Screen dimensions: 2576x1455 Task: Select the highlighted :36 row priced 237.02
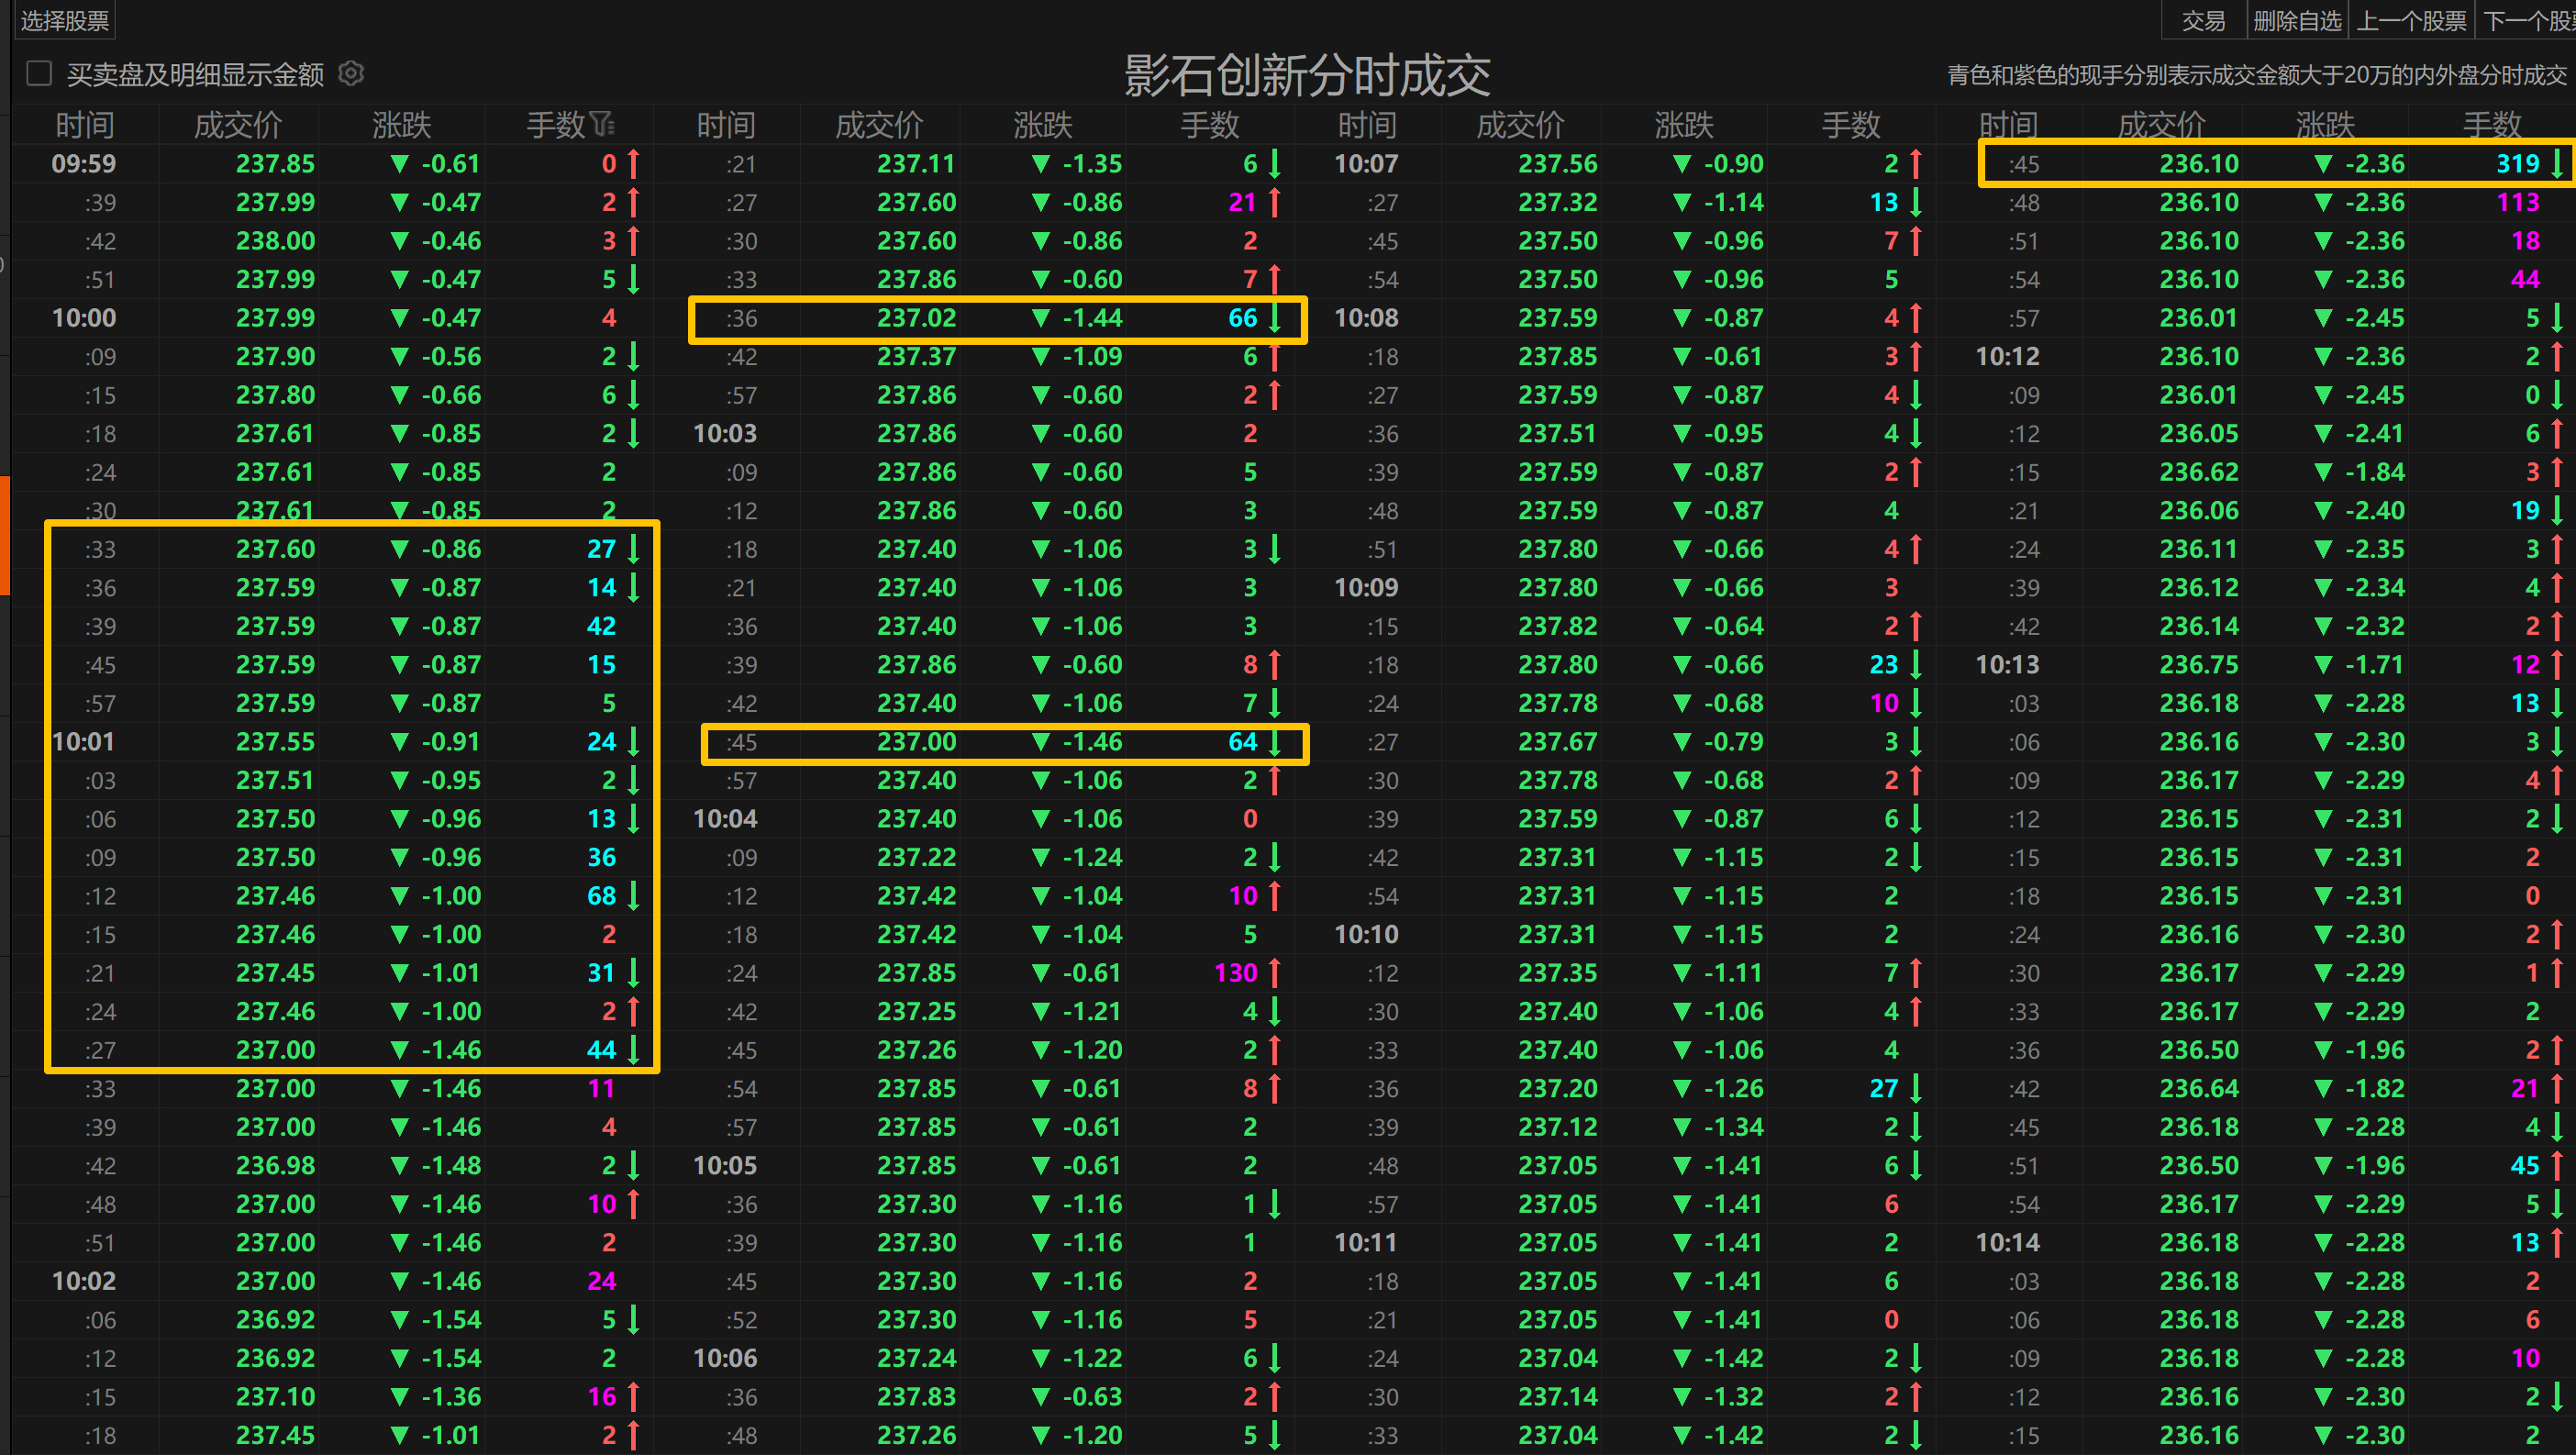click(916, 318)
